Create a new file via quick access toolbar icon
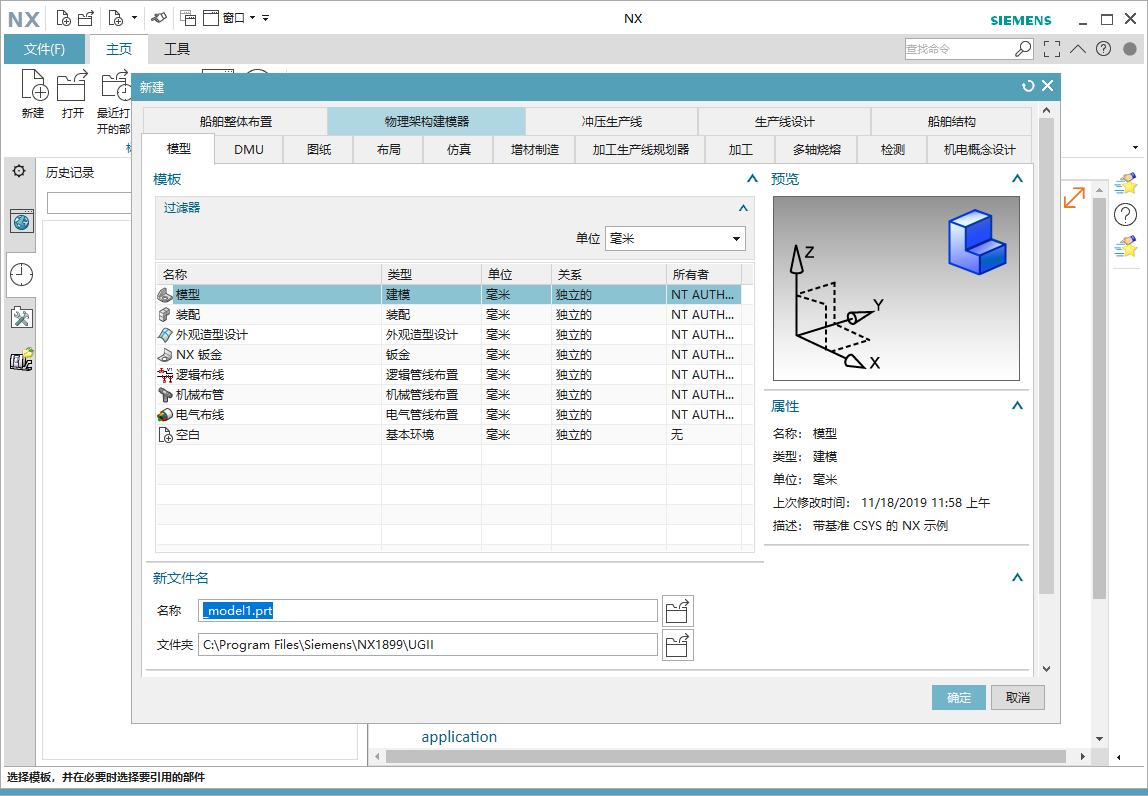1148x796 pixels. tap(64, 17)
